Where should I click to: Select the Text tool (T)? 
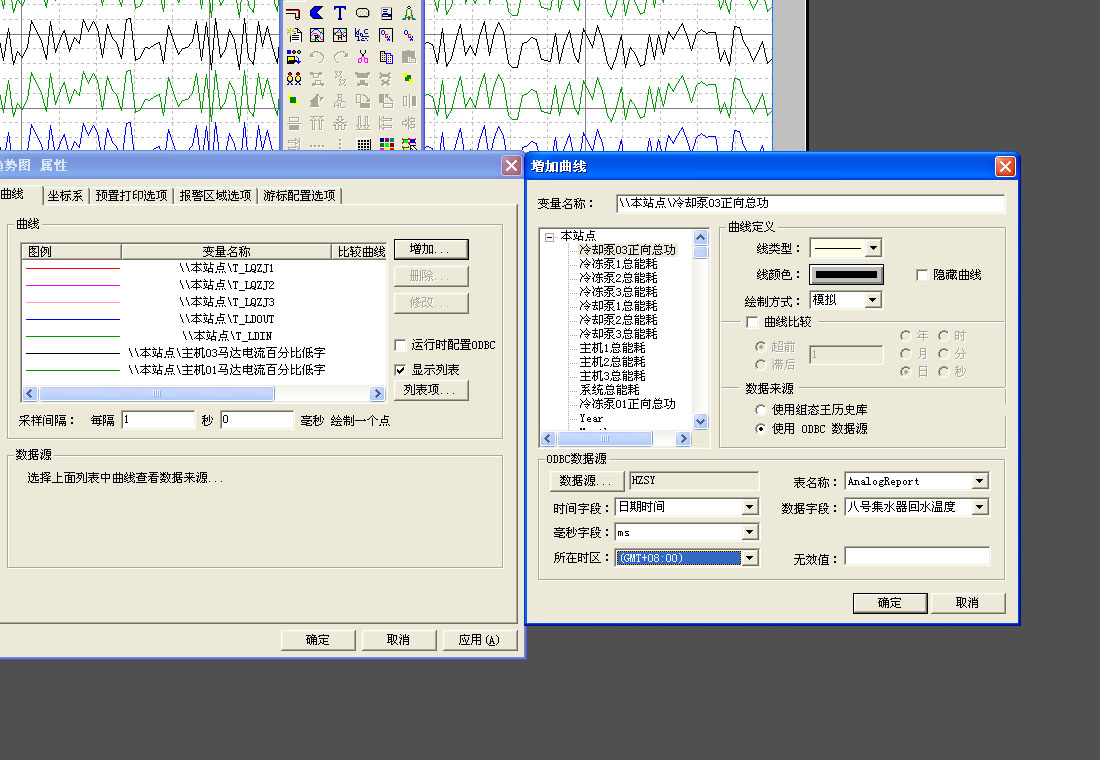click(x=340, y=13)
